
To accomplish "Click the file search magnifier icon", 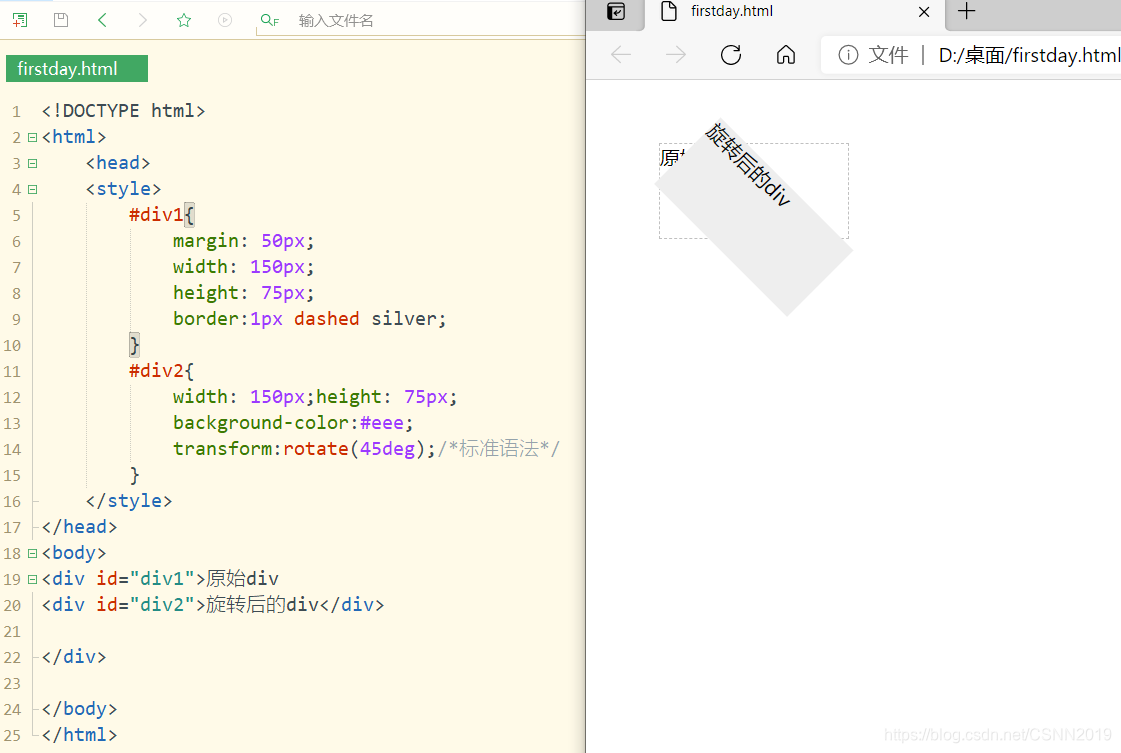I will point(270,20).
